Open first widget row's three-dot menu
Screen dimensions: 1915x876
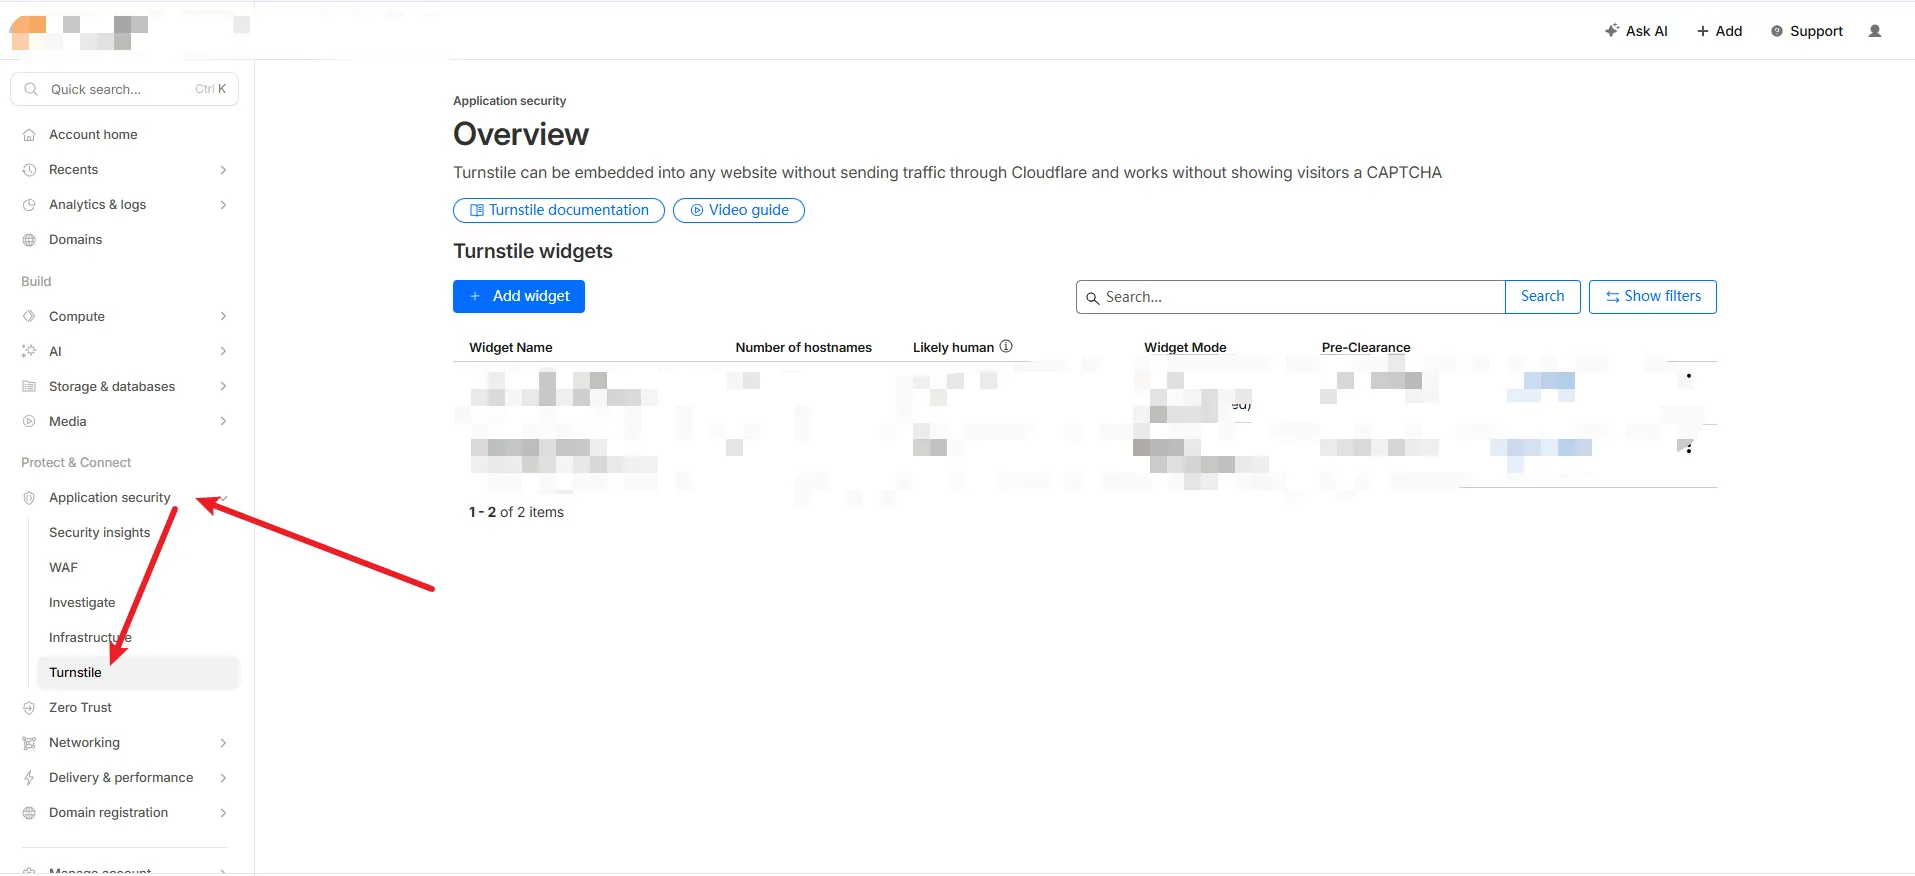coord(1688,377)
